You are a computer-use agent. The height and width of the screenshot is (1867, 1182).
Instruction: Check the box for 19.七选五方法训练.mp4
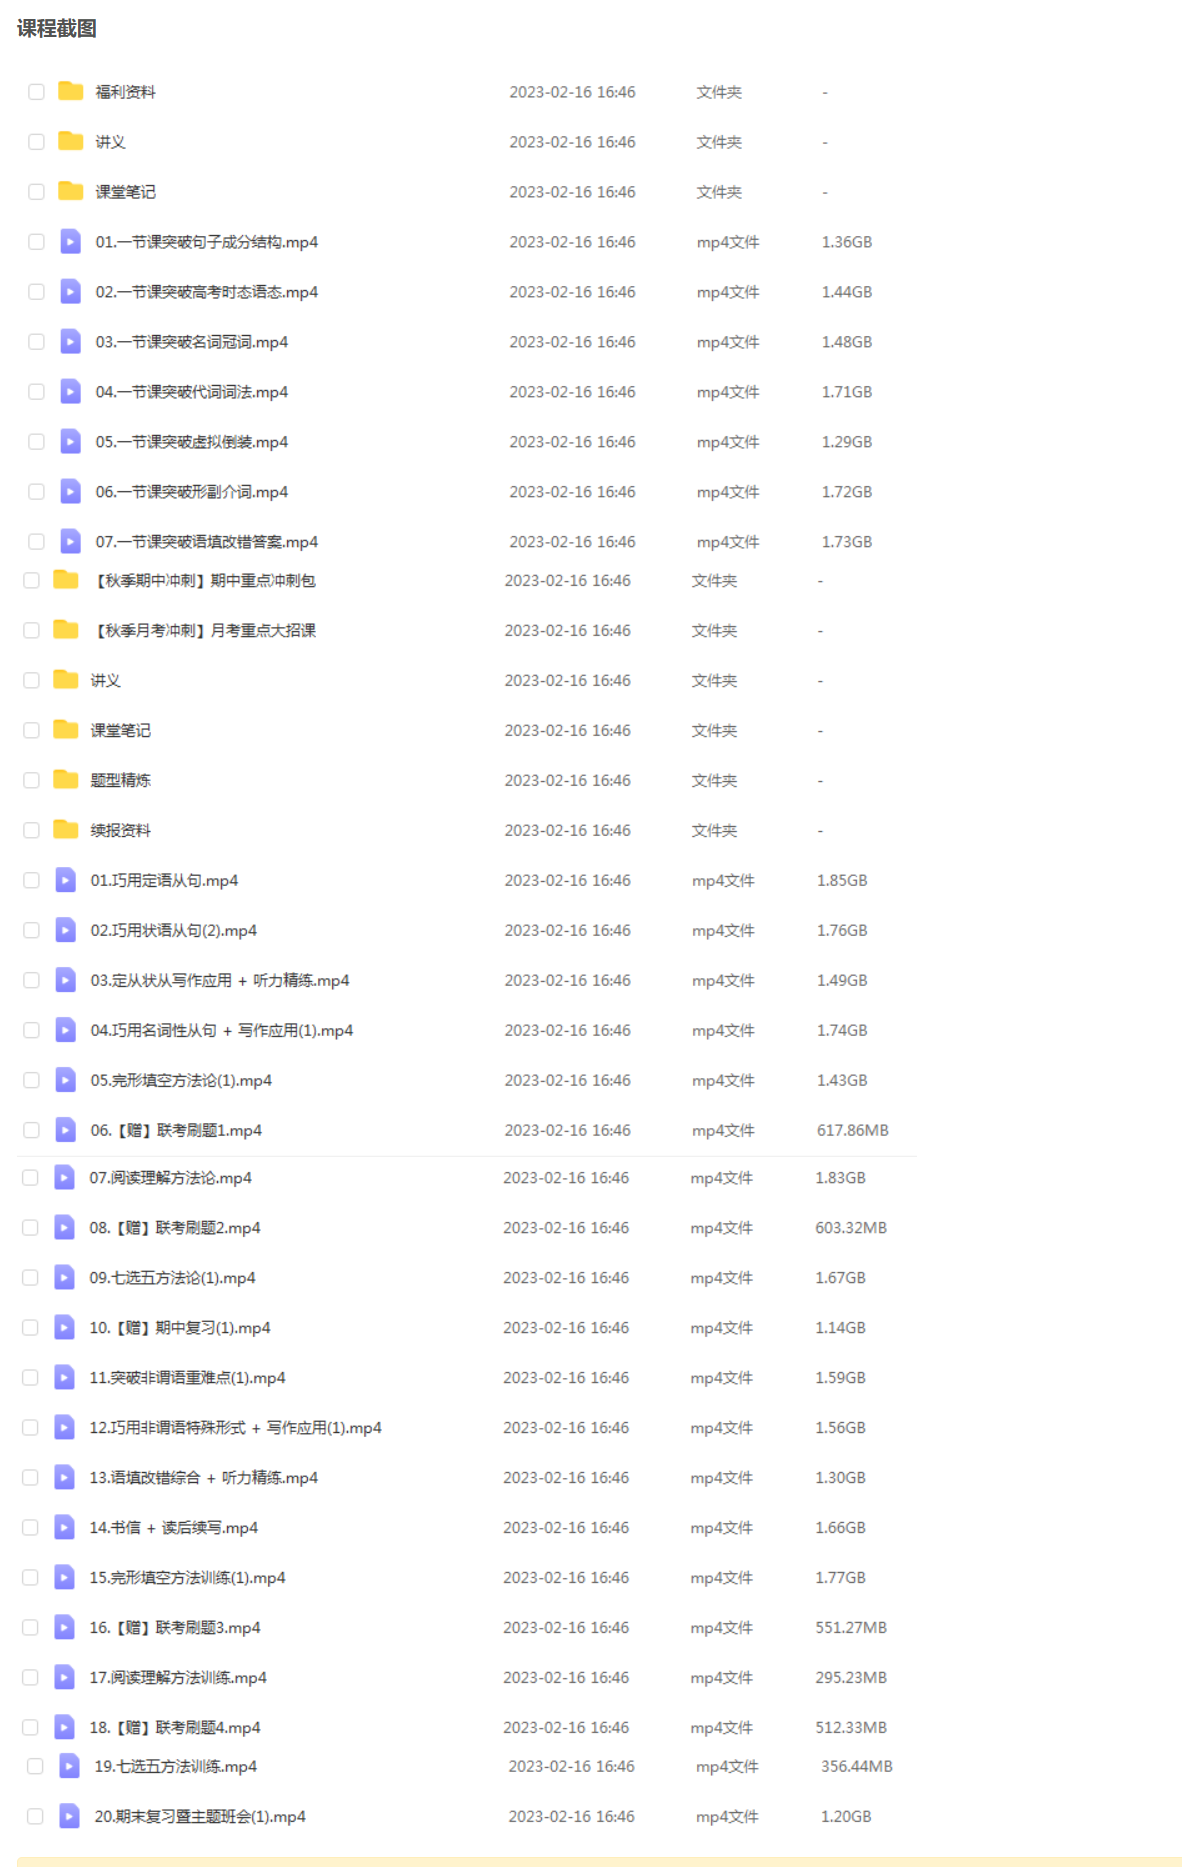(x=35, y=1766)
